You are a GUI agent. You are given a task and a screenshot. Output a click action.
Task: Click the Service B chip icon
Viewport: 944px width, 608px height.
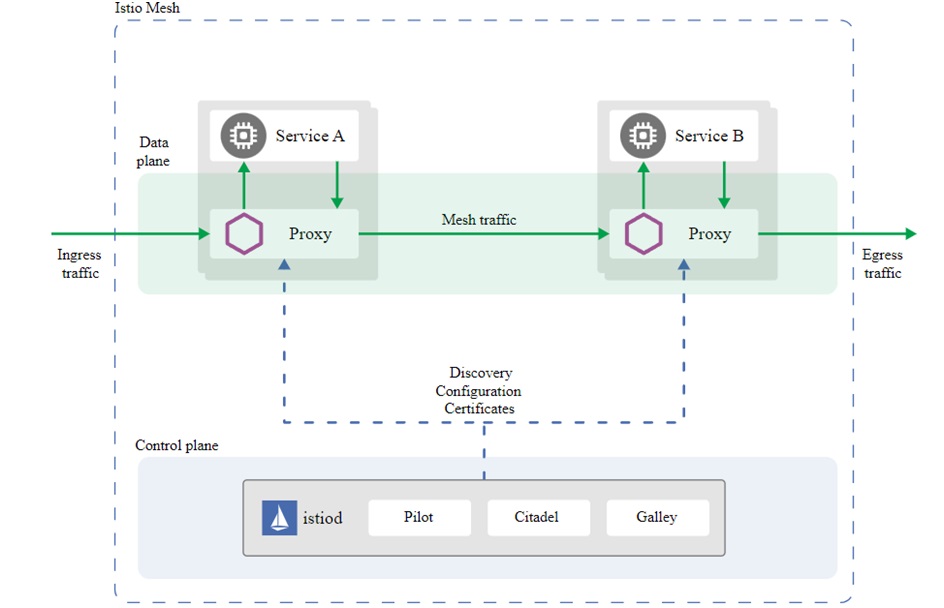[x=640, y=136]
